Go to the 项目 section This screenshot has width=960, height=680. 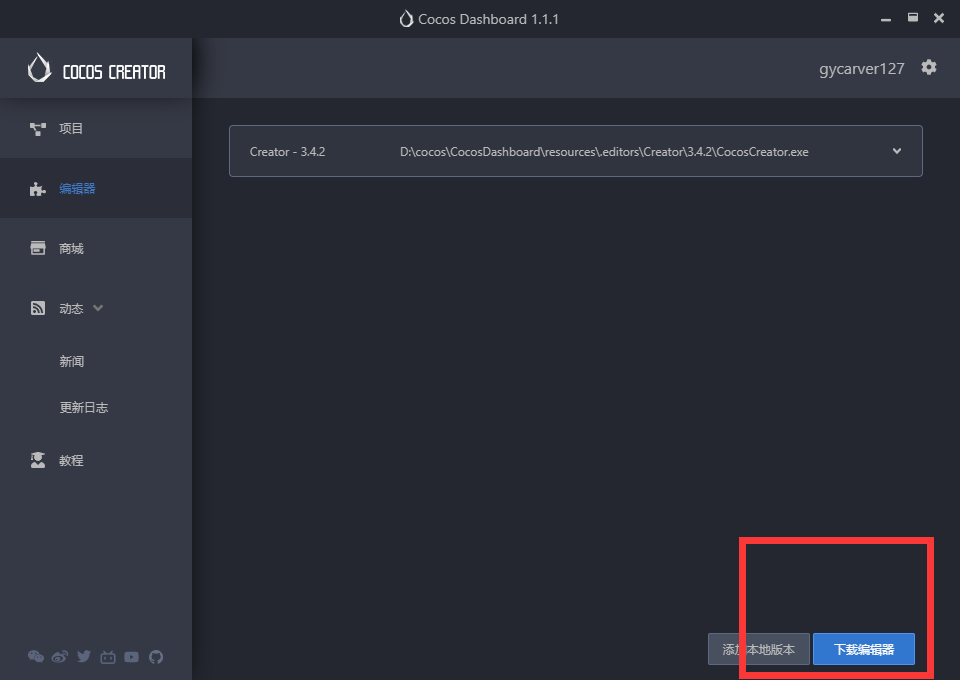pyautogui.click(x=96, y=129)
